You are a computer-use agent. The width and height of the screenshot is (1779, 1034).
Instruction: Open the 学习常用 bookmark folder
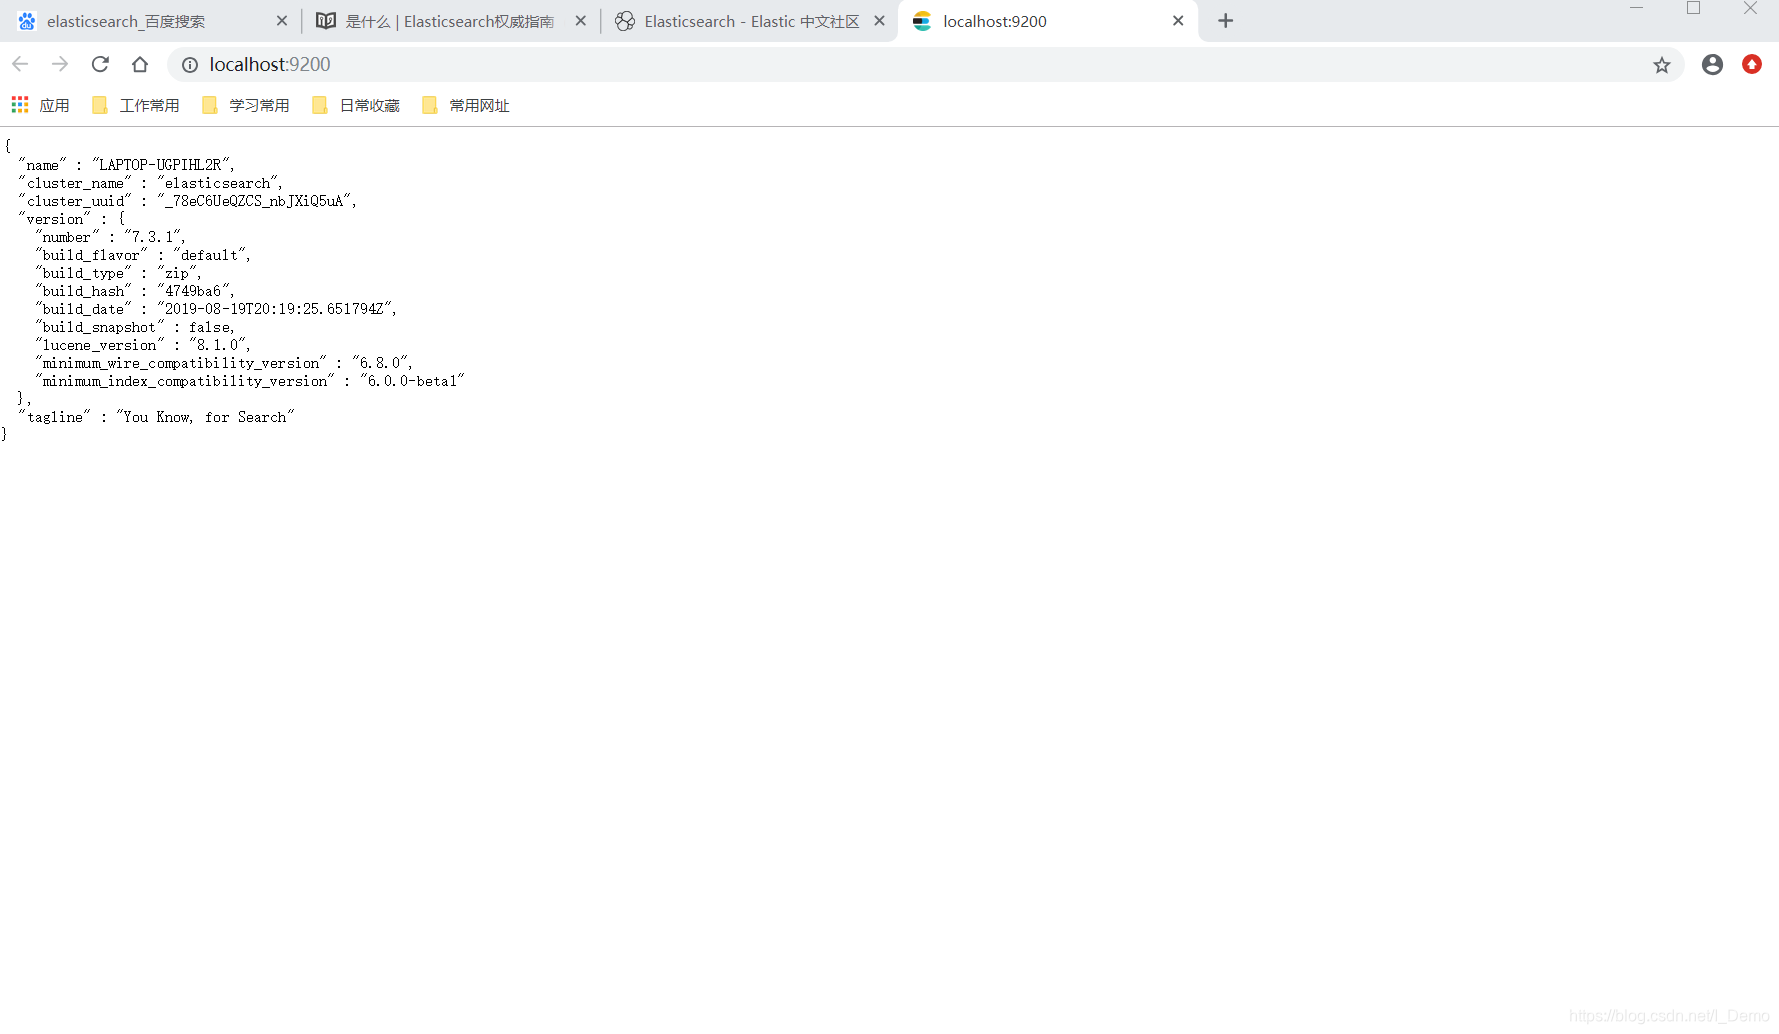click(245, 105)
